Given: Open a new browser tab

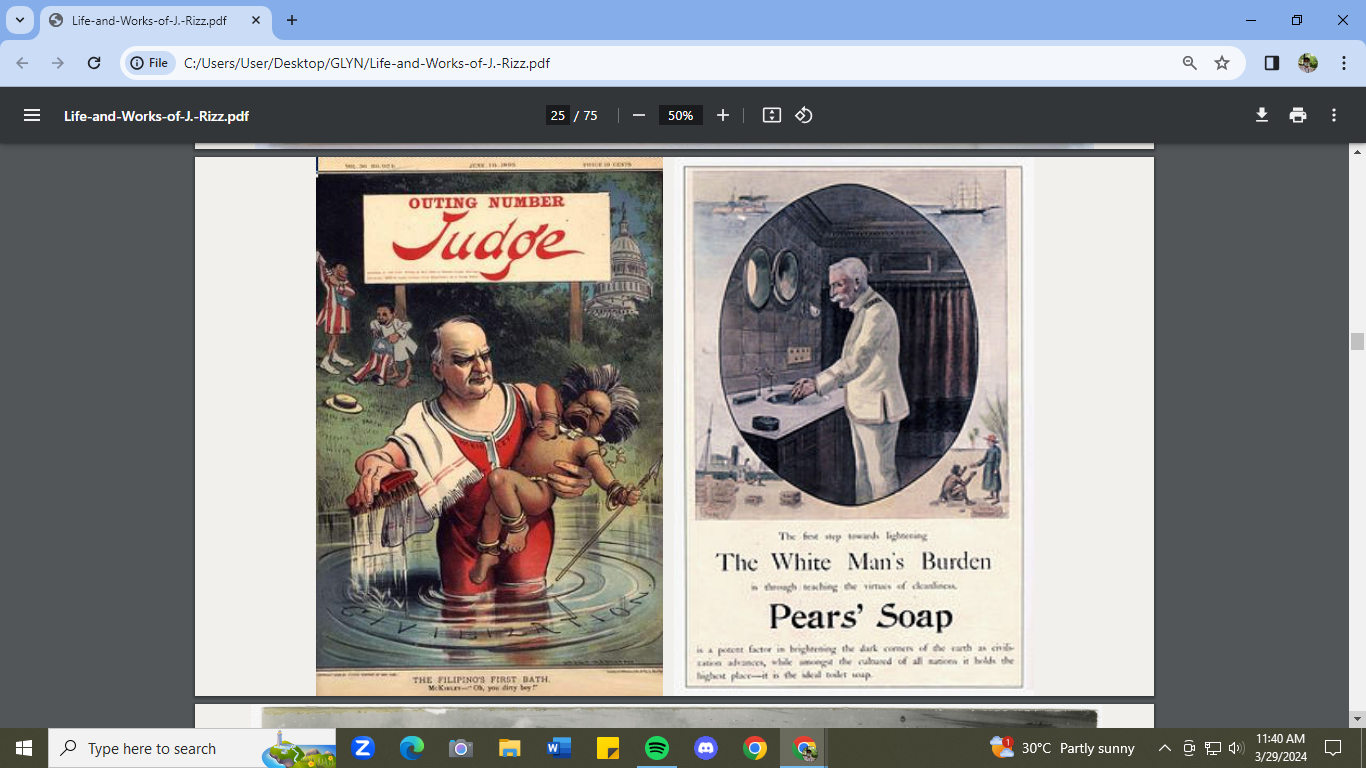Looking at the screenshot, I should pos(292,20).
